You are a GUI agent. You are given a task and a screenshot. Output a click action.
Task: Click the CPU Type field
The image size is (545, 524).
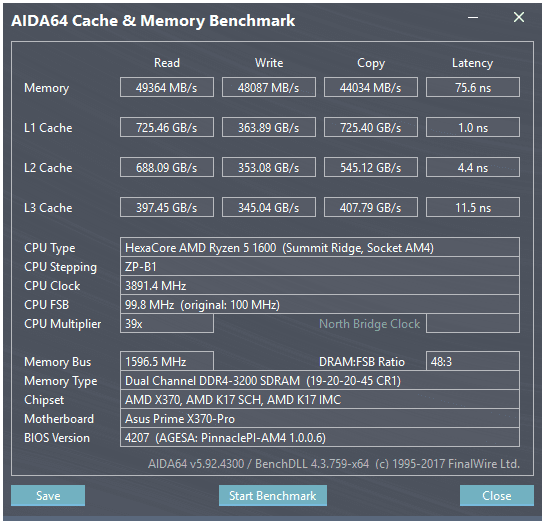coord(320,247)
